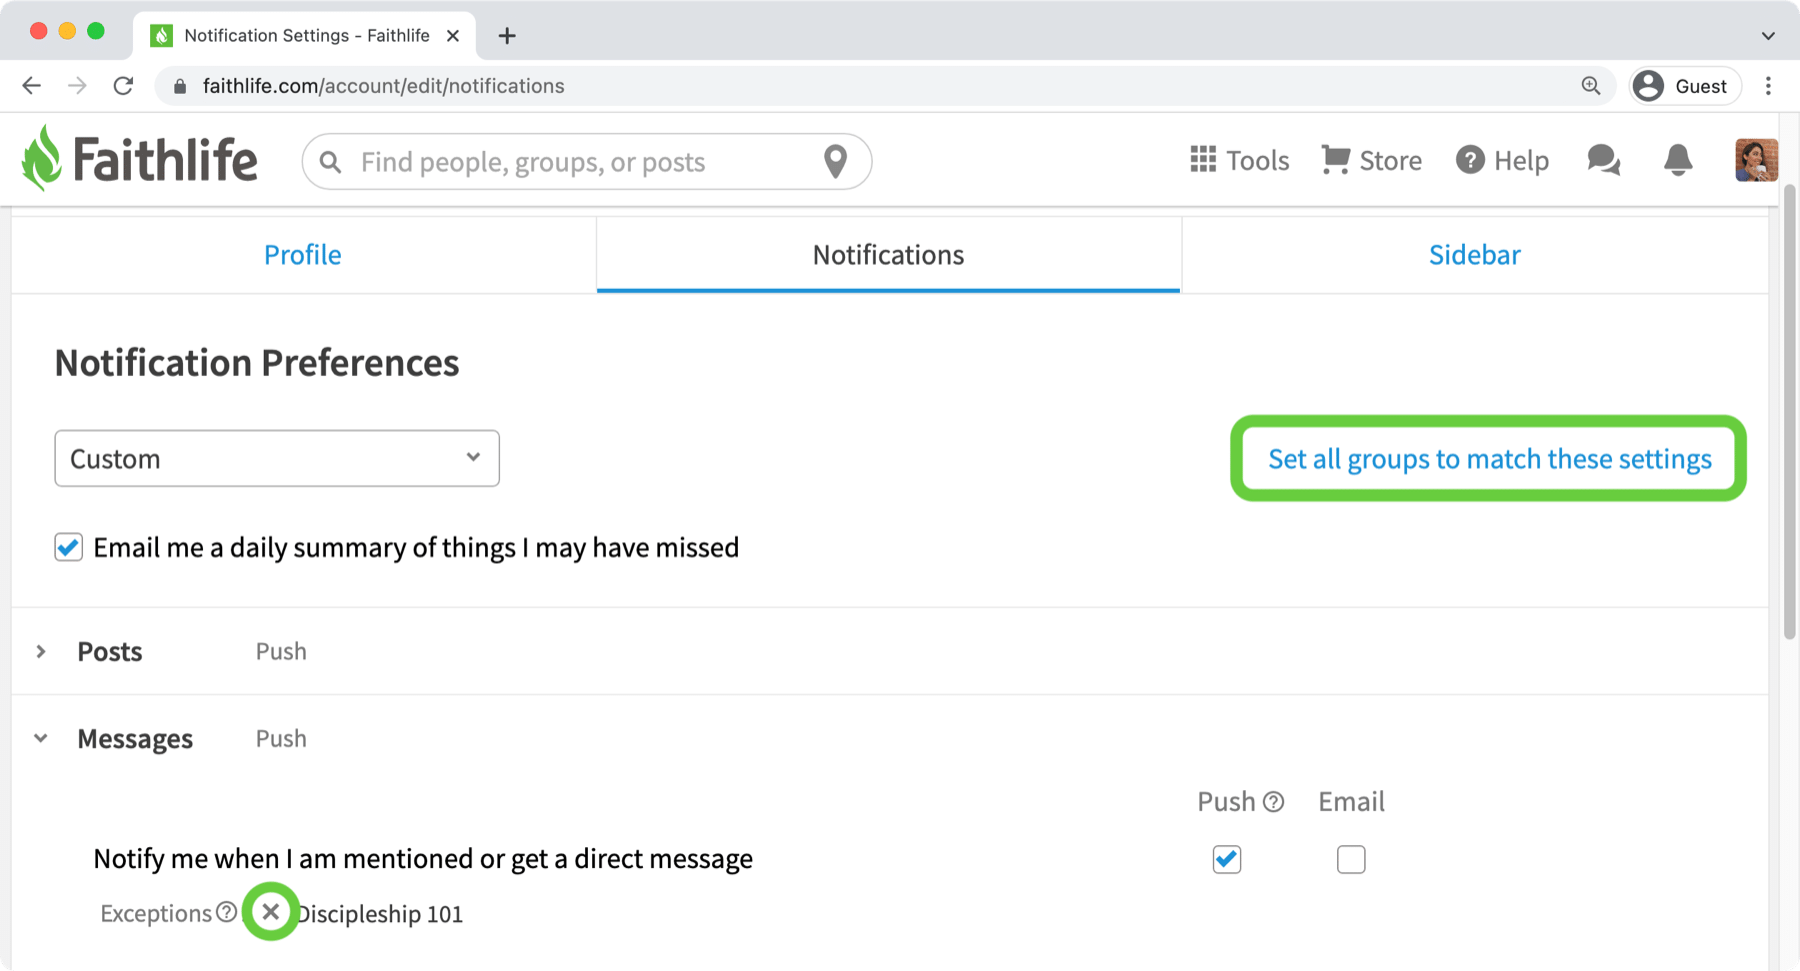Click the Faithlife logo
Screen dimensions: 1800x971
click(140, 159)
